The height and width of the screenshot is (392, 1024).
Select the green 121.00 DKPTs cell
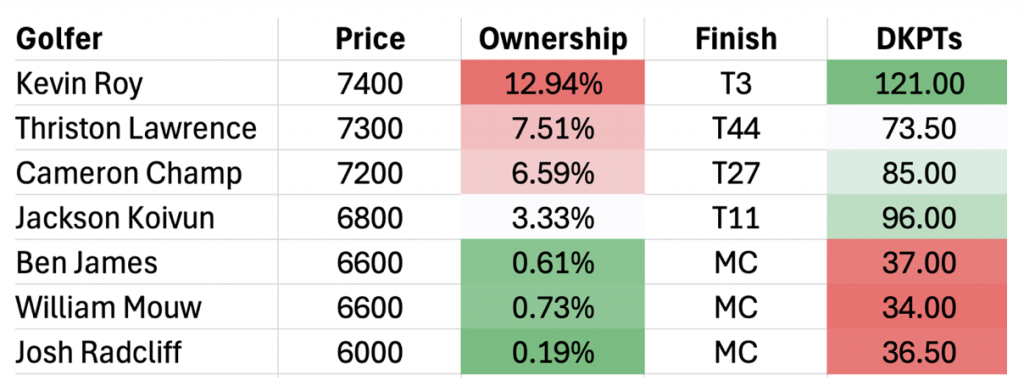[917, 83]
